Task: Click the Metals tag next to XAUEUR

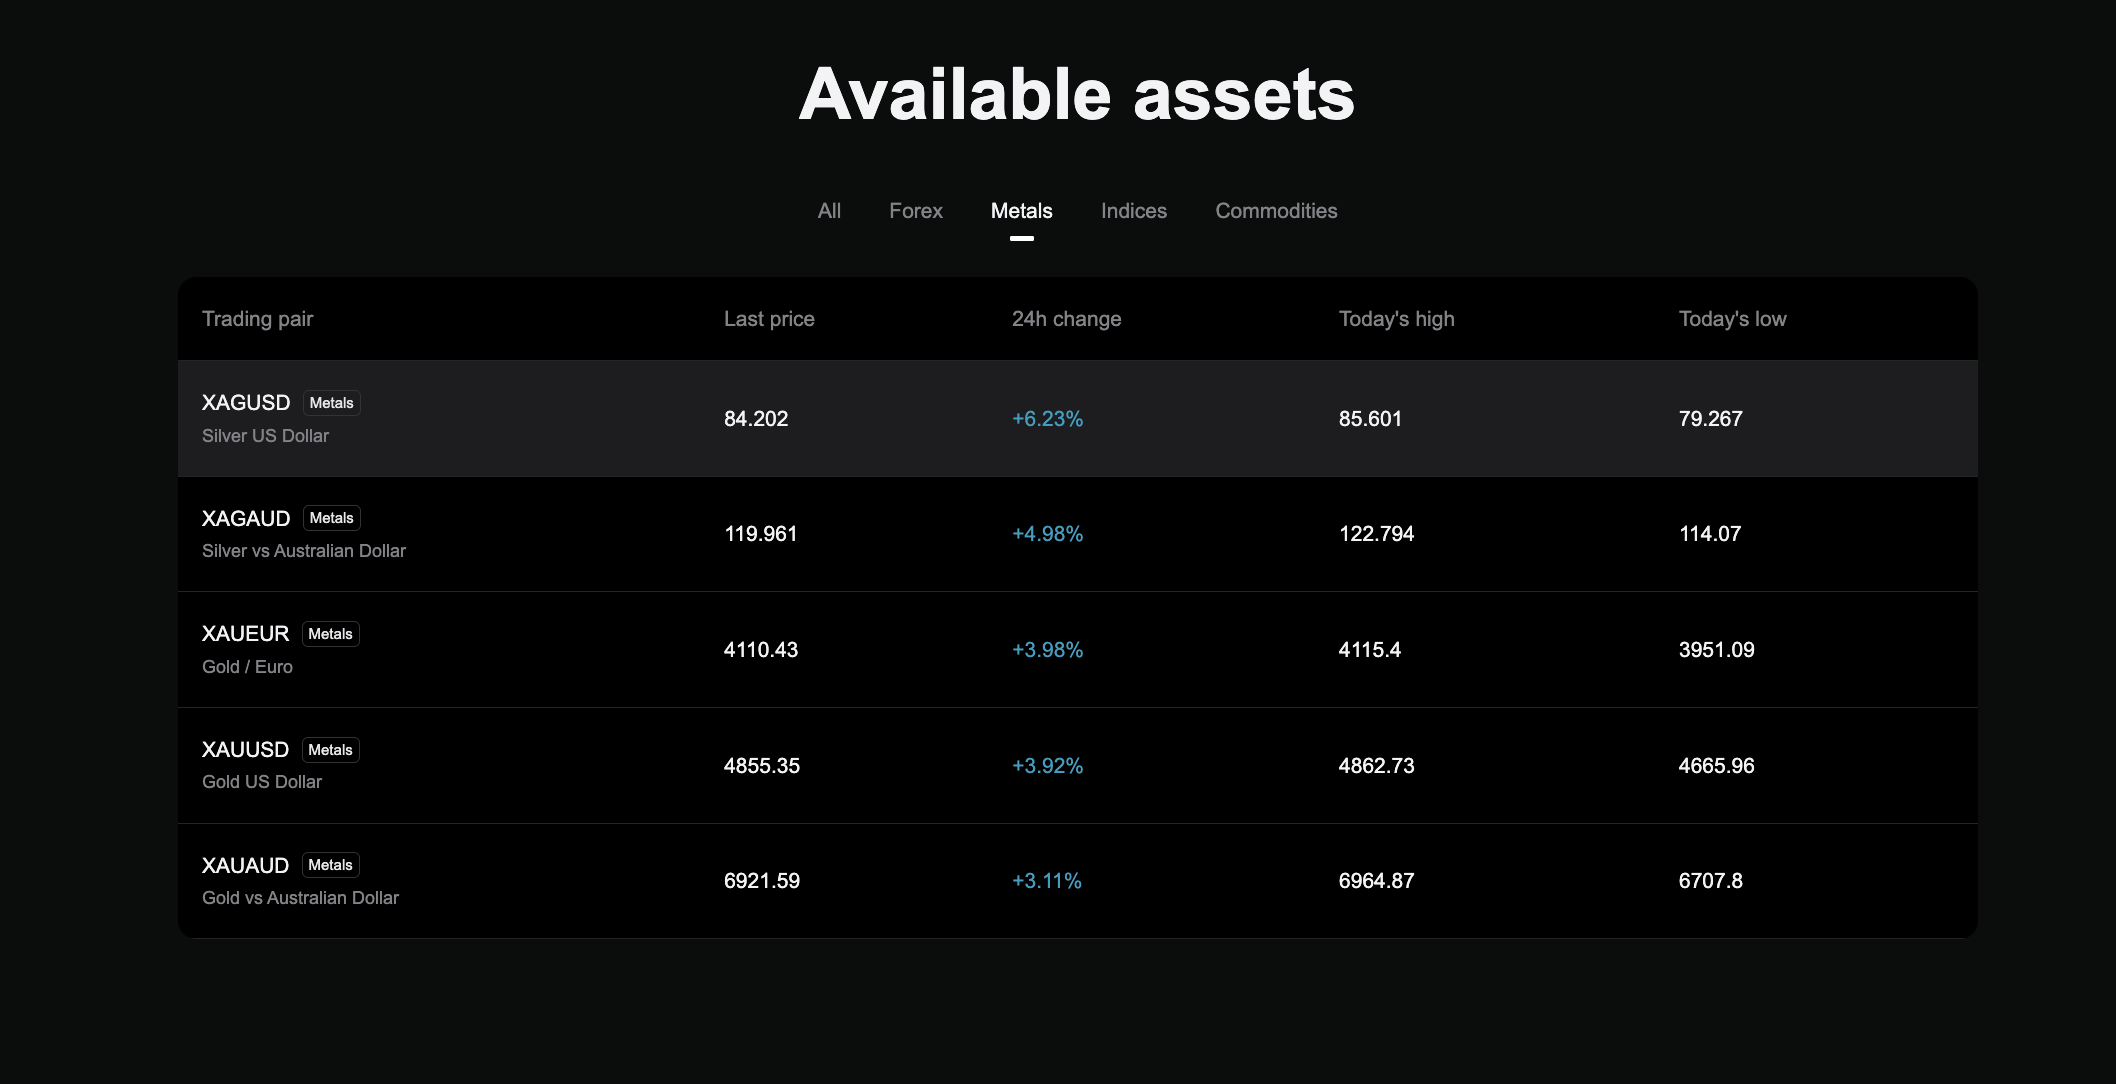Action: tap(330, 634)
